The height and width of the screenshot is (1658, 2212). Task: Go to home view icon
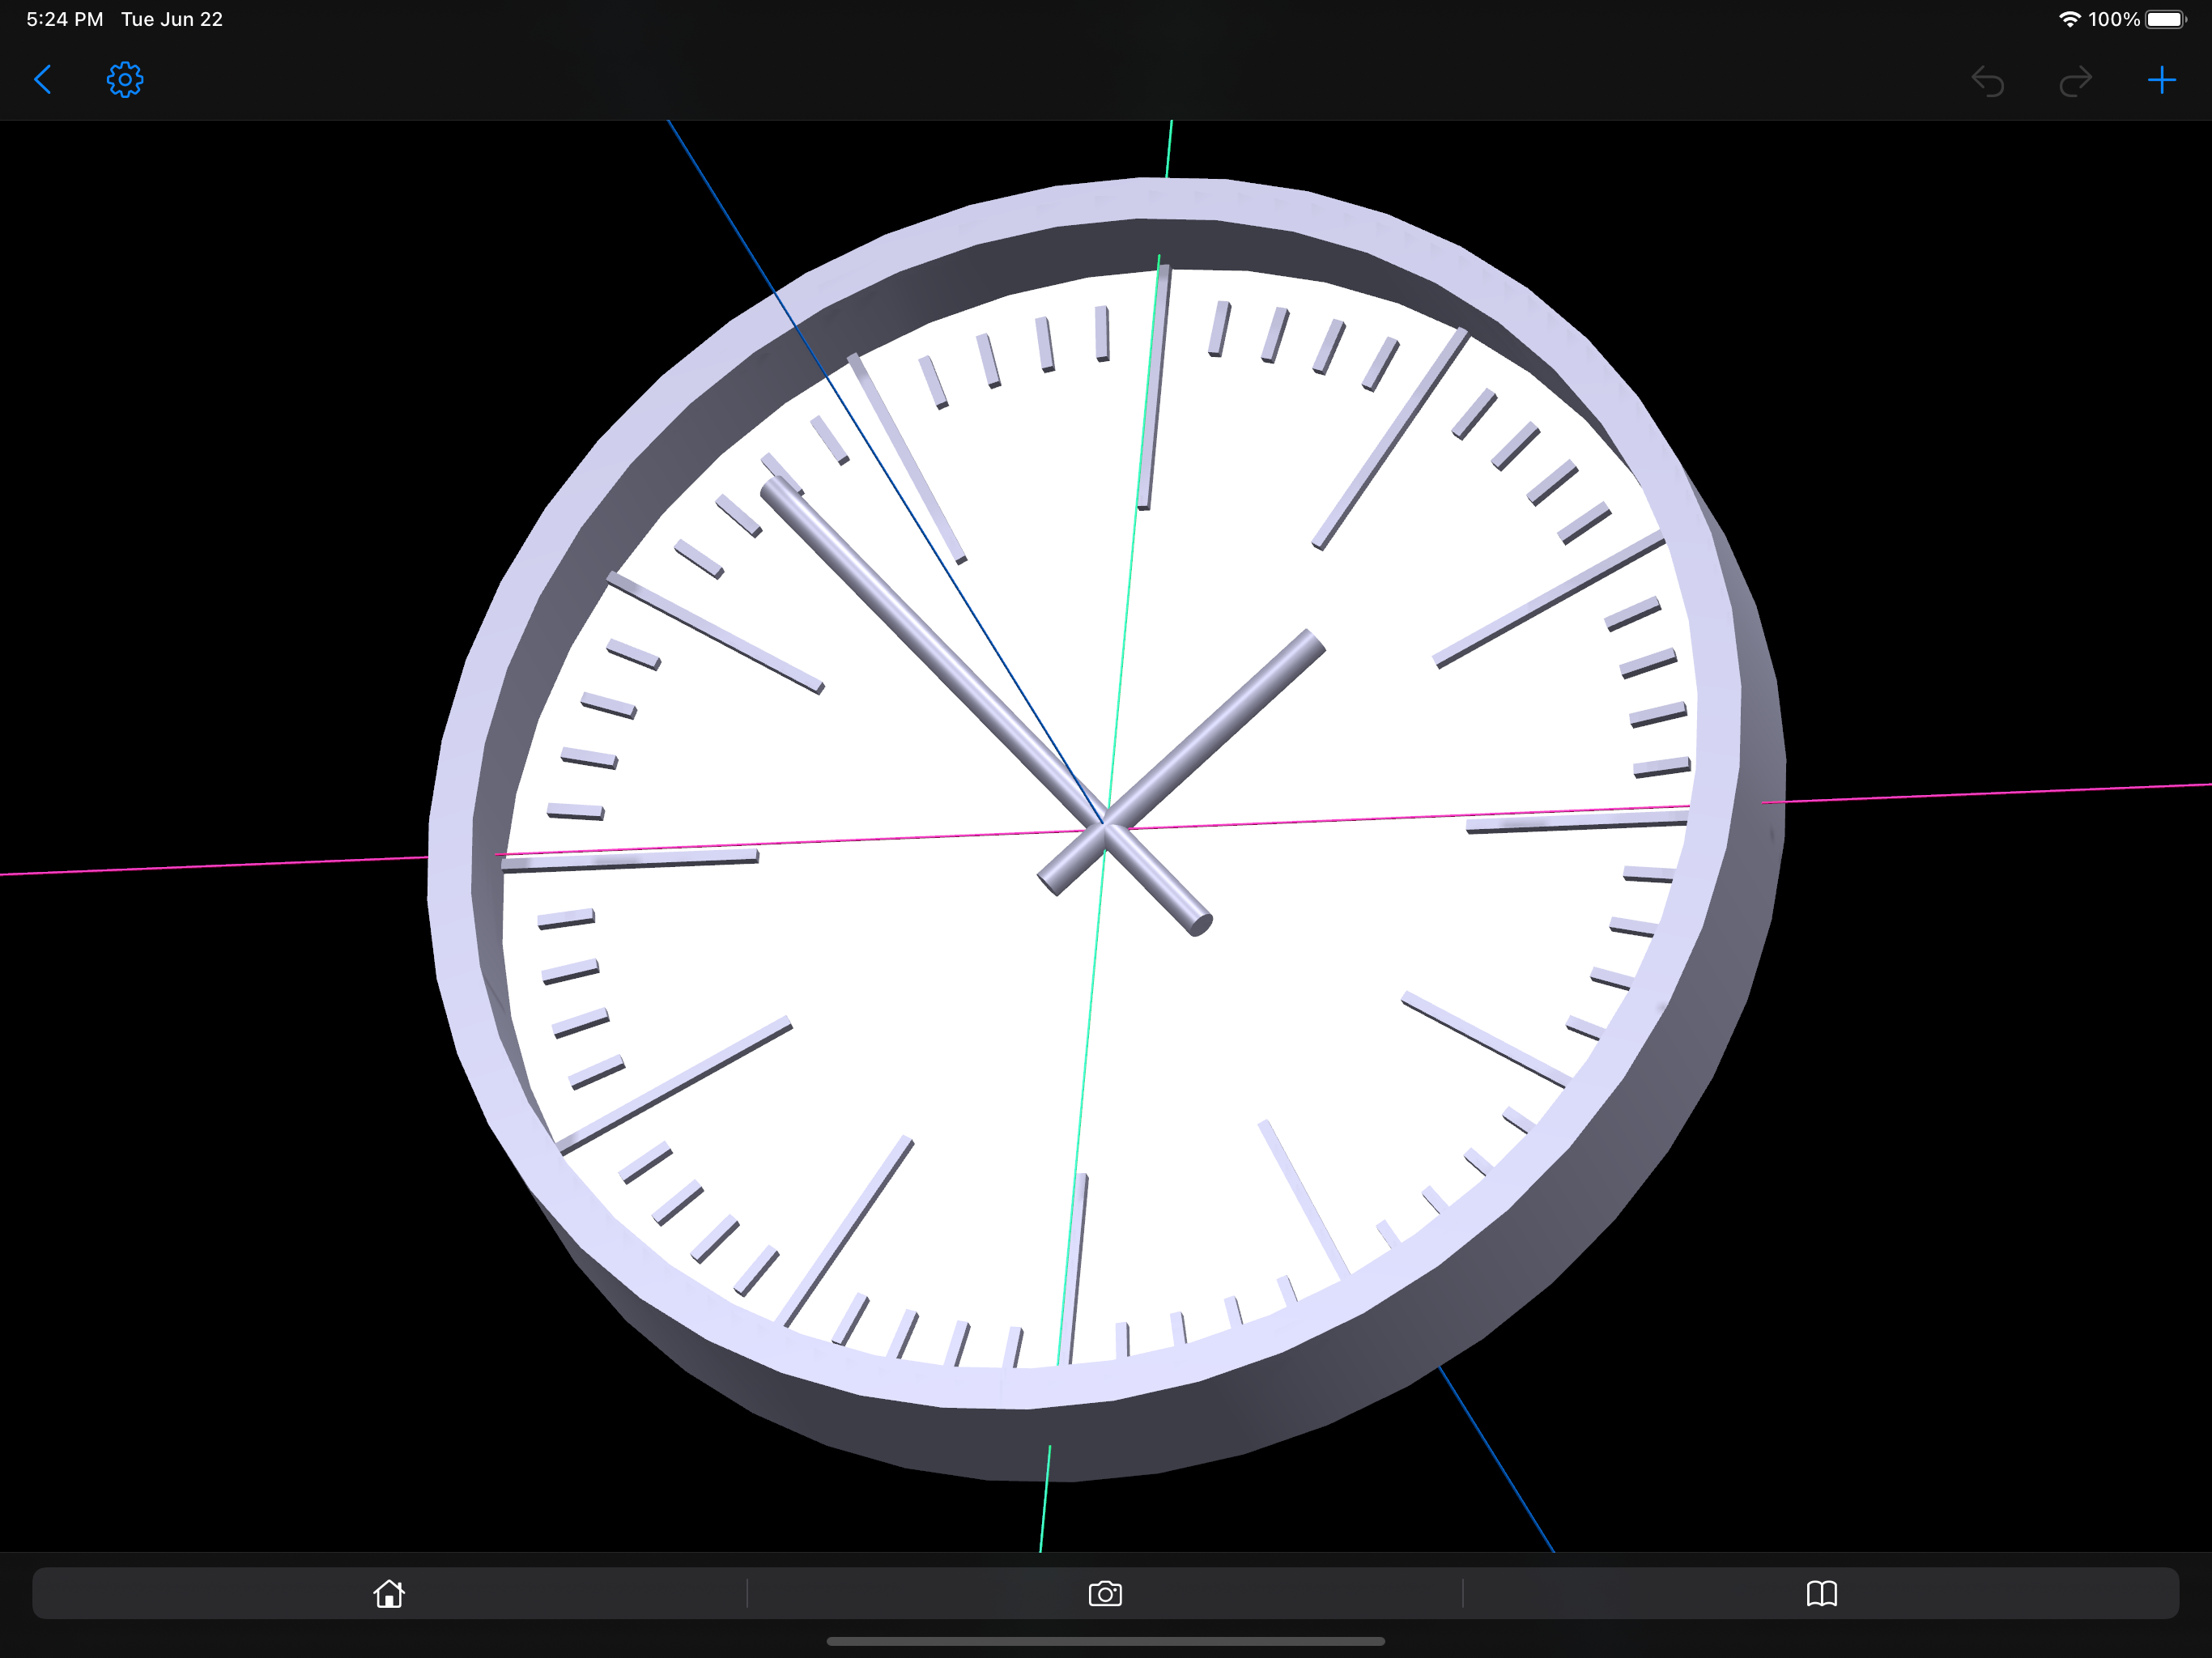389,1593
